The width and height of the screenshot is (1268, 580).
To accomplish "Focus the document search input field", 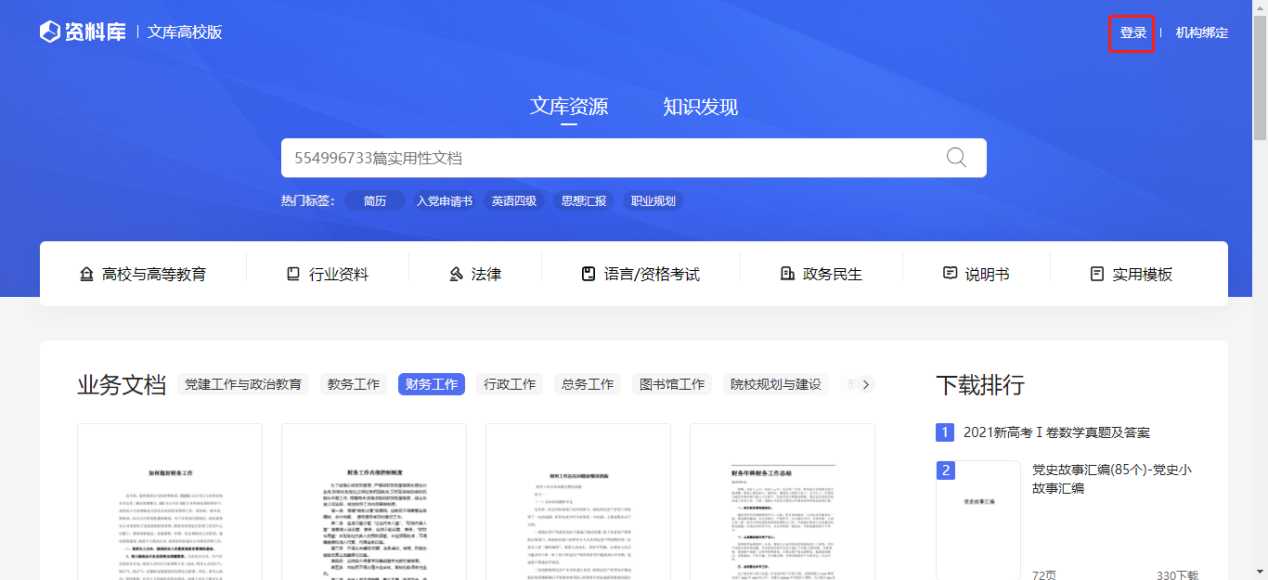I will [610, 158].
